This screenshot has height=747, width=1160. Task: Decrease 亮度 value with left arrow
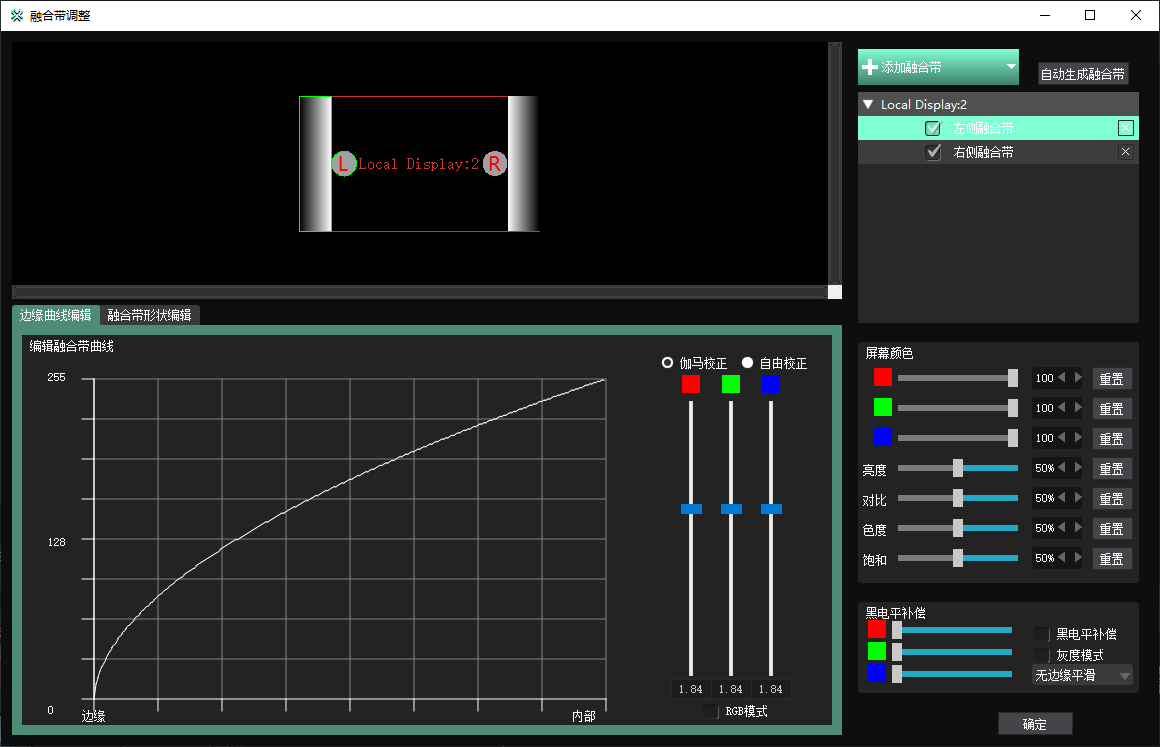1062,468
